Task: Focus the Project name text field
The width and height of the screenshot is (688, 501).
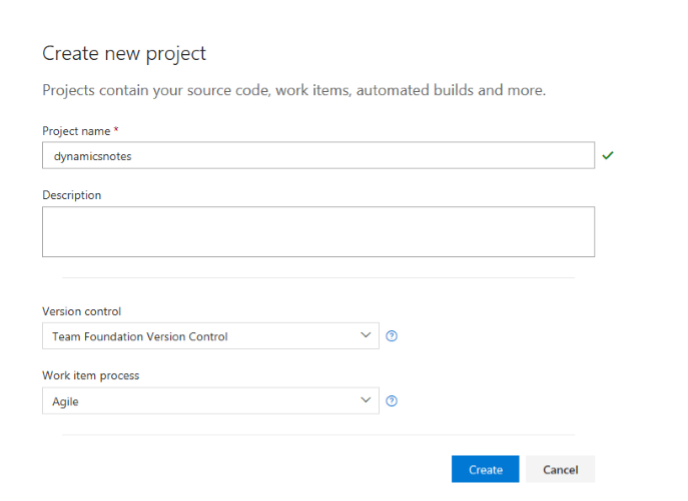Action: pyautogui.click(x=318, y=155)
